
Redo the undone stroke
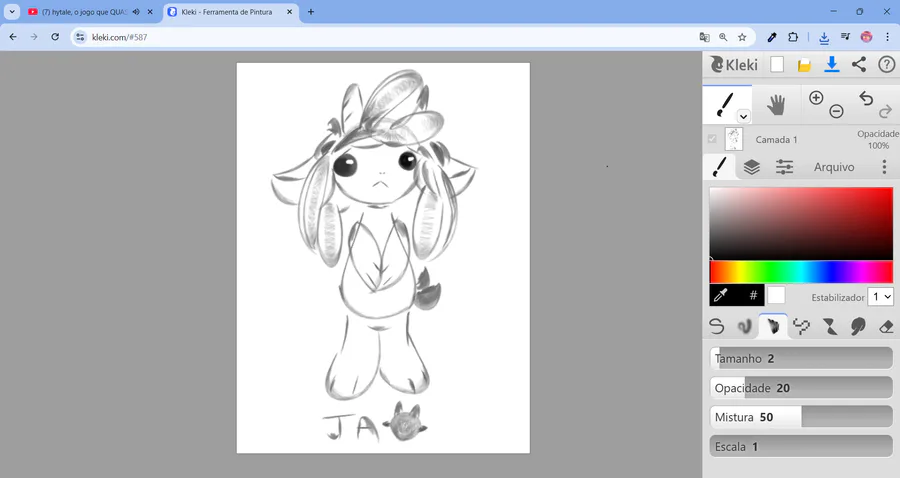point(886,111)
